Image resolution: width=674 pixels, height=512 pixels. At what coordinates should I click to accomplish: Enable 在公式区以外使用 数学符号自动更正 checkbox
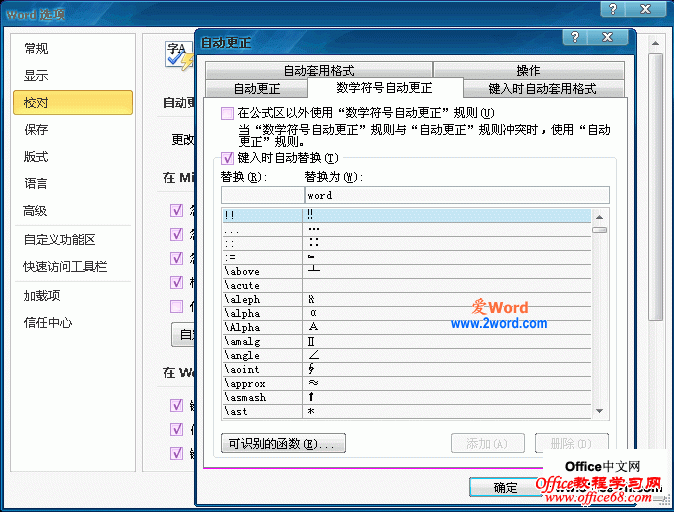click(227, 113)
